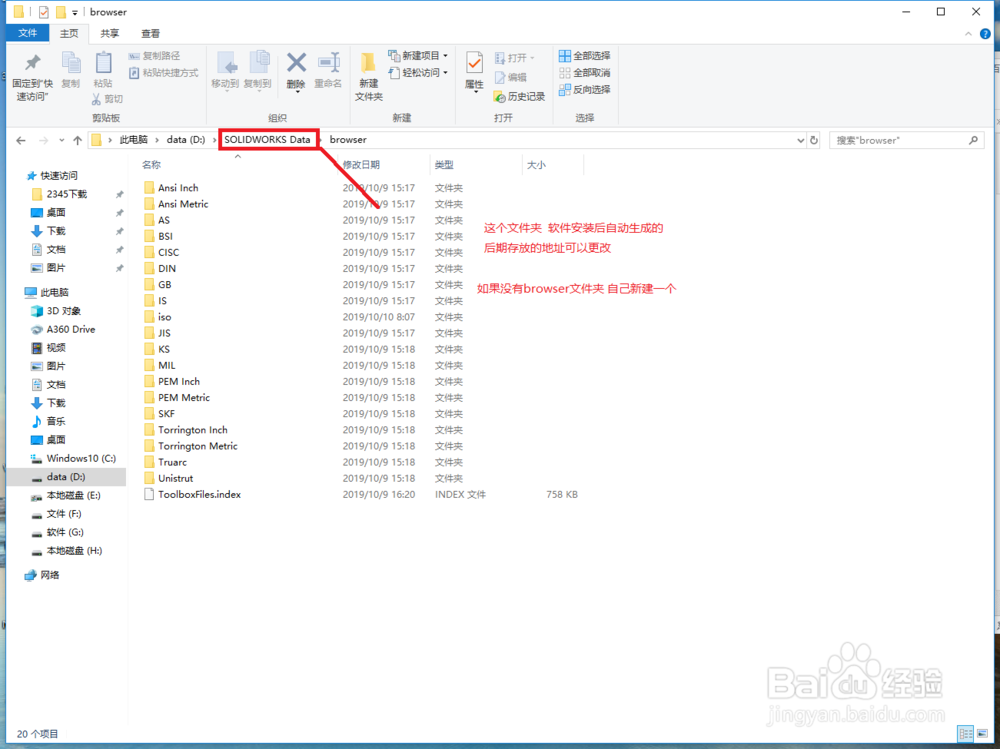This screenshot has width=1000, height=749.
Task: Open the Easy access dropdown
Action: (x=418, y=73)
